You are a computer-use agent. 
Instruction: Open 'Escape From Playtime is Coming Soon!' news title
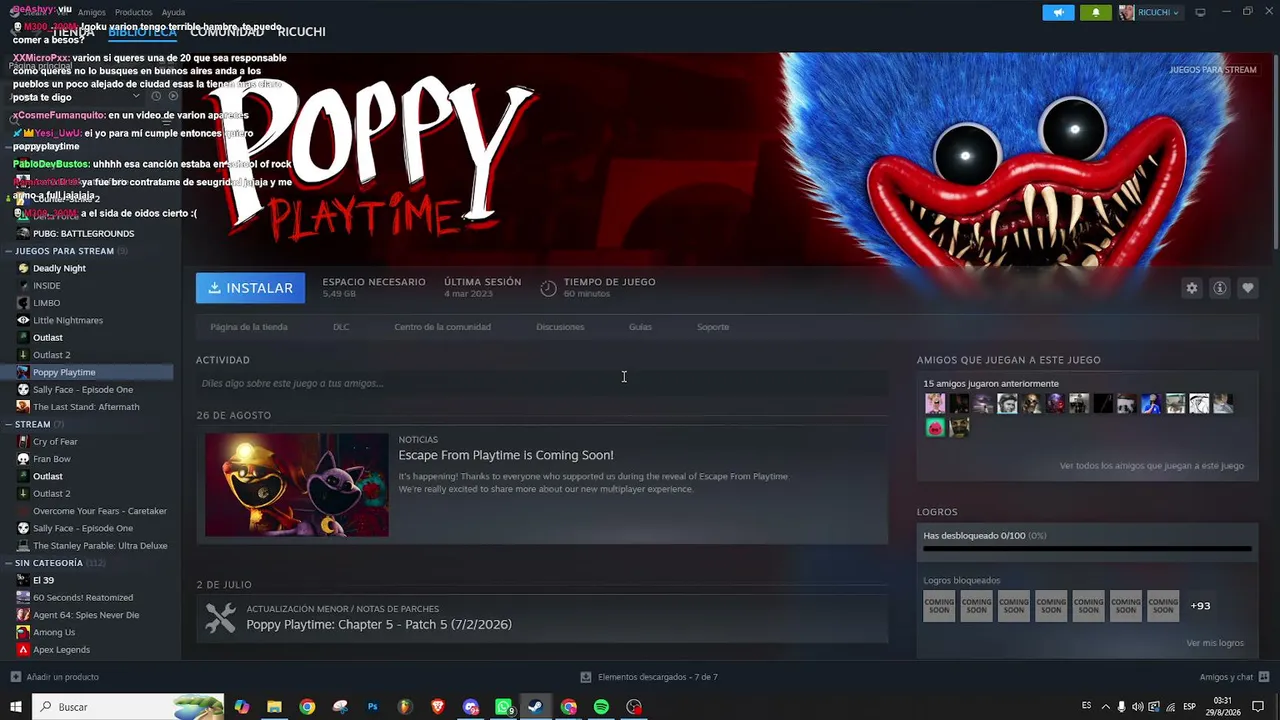pos(506,455)
